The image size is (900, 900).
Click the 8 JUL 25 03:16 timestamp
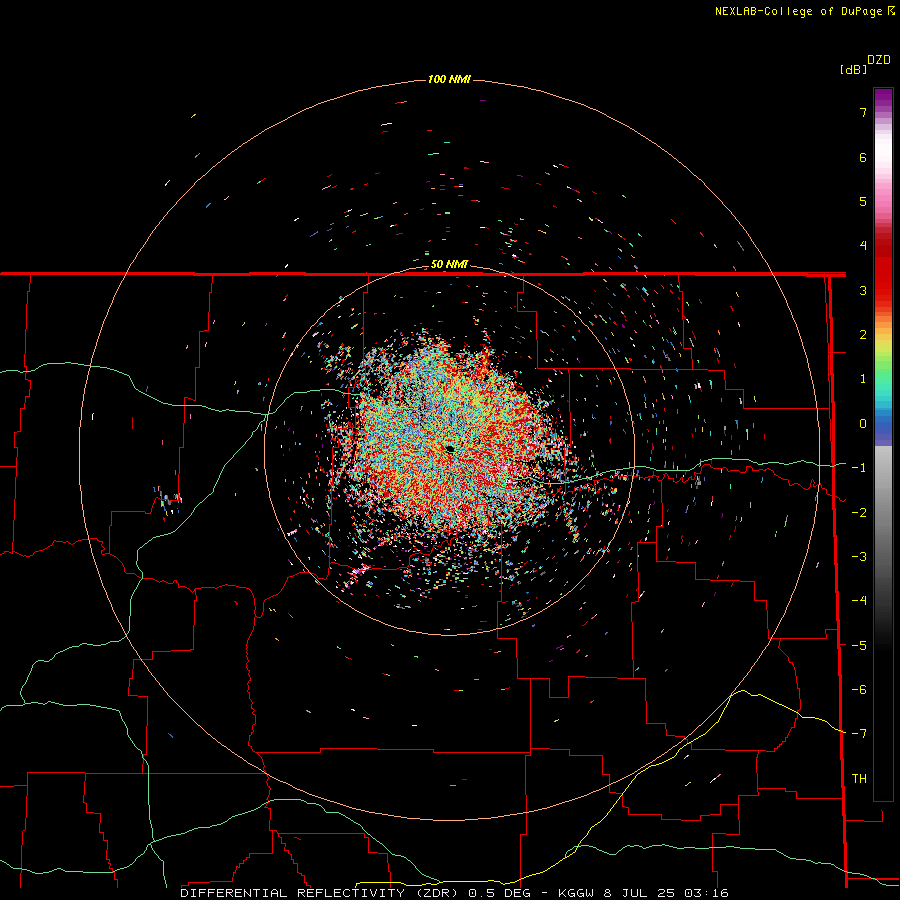pos(666,893)
